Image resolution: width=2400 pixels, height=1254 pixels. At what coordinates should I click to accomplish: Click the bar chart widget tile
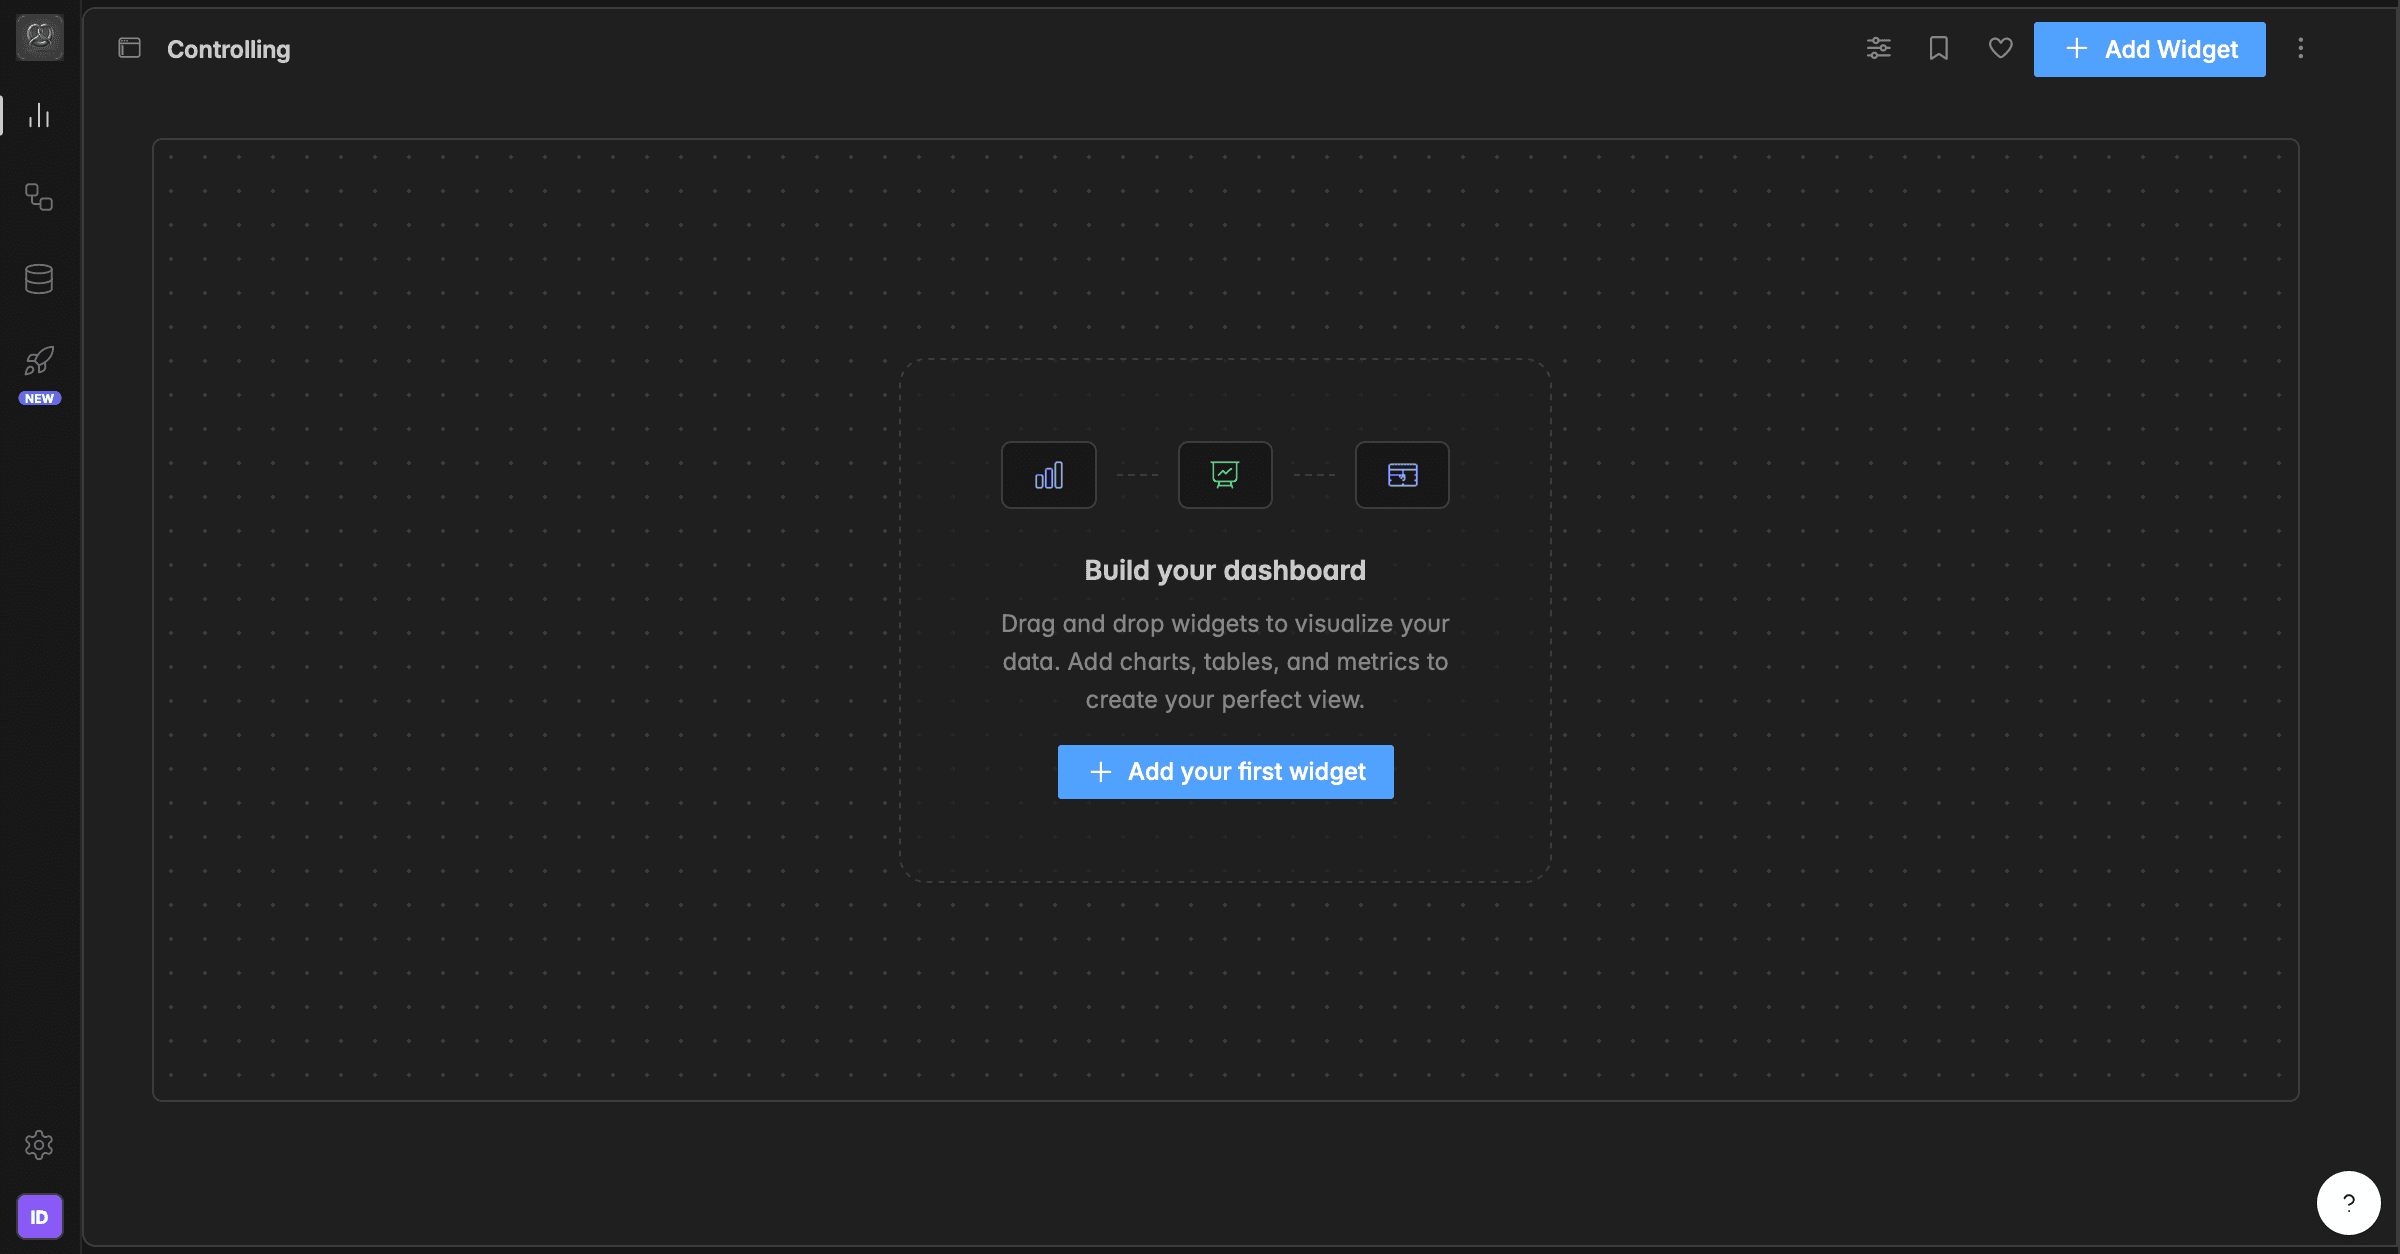click(1049, 475)
